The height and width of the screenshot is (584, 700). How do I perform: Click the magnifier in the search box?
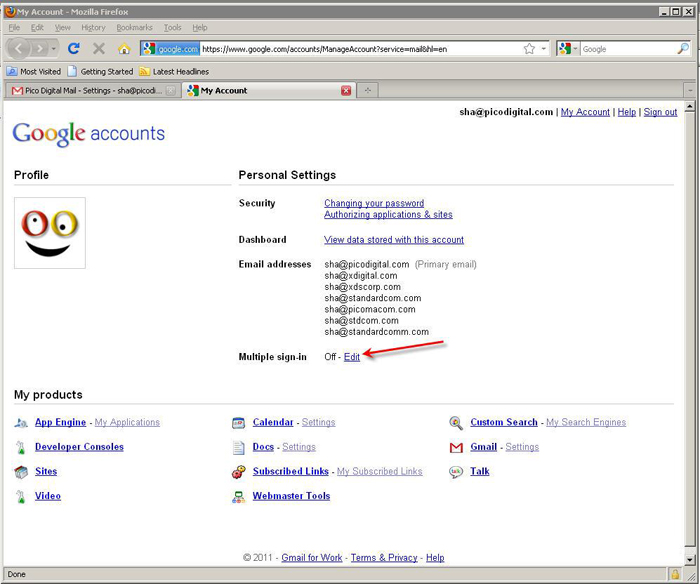pyautogui.click(x=683, y=48)
